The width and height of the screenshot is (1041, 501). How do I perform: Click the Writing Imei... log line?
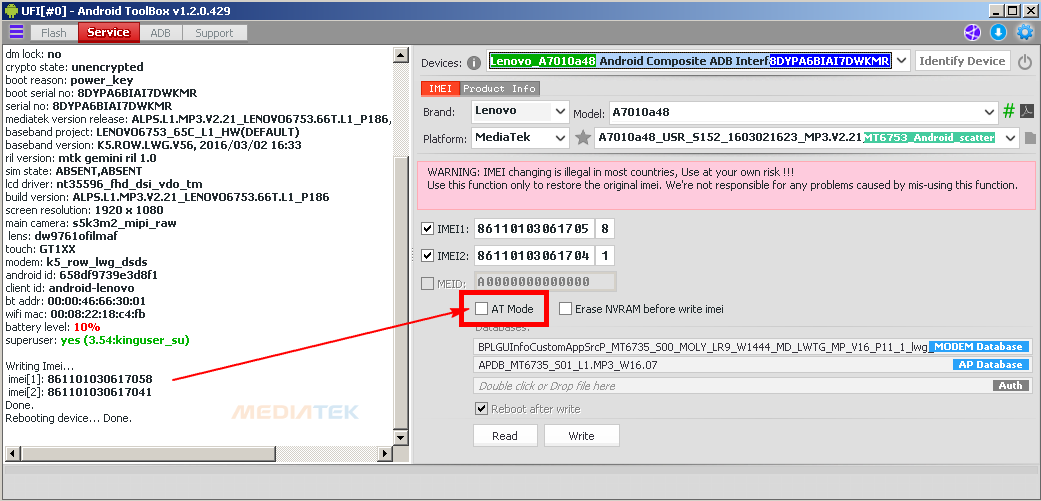coord(39,366)
